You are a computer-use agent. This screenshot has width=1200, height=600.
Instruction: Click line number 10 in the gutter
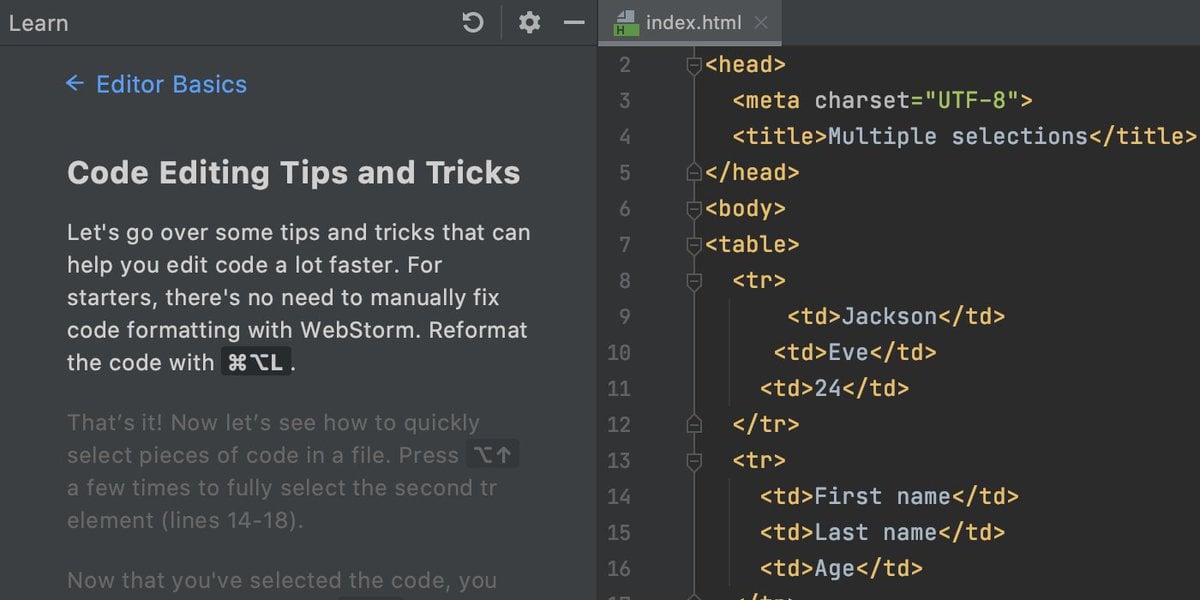pyautogui.click(x=619, y=353)
